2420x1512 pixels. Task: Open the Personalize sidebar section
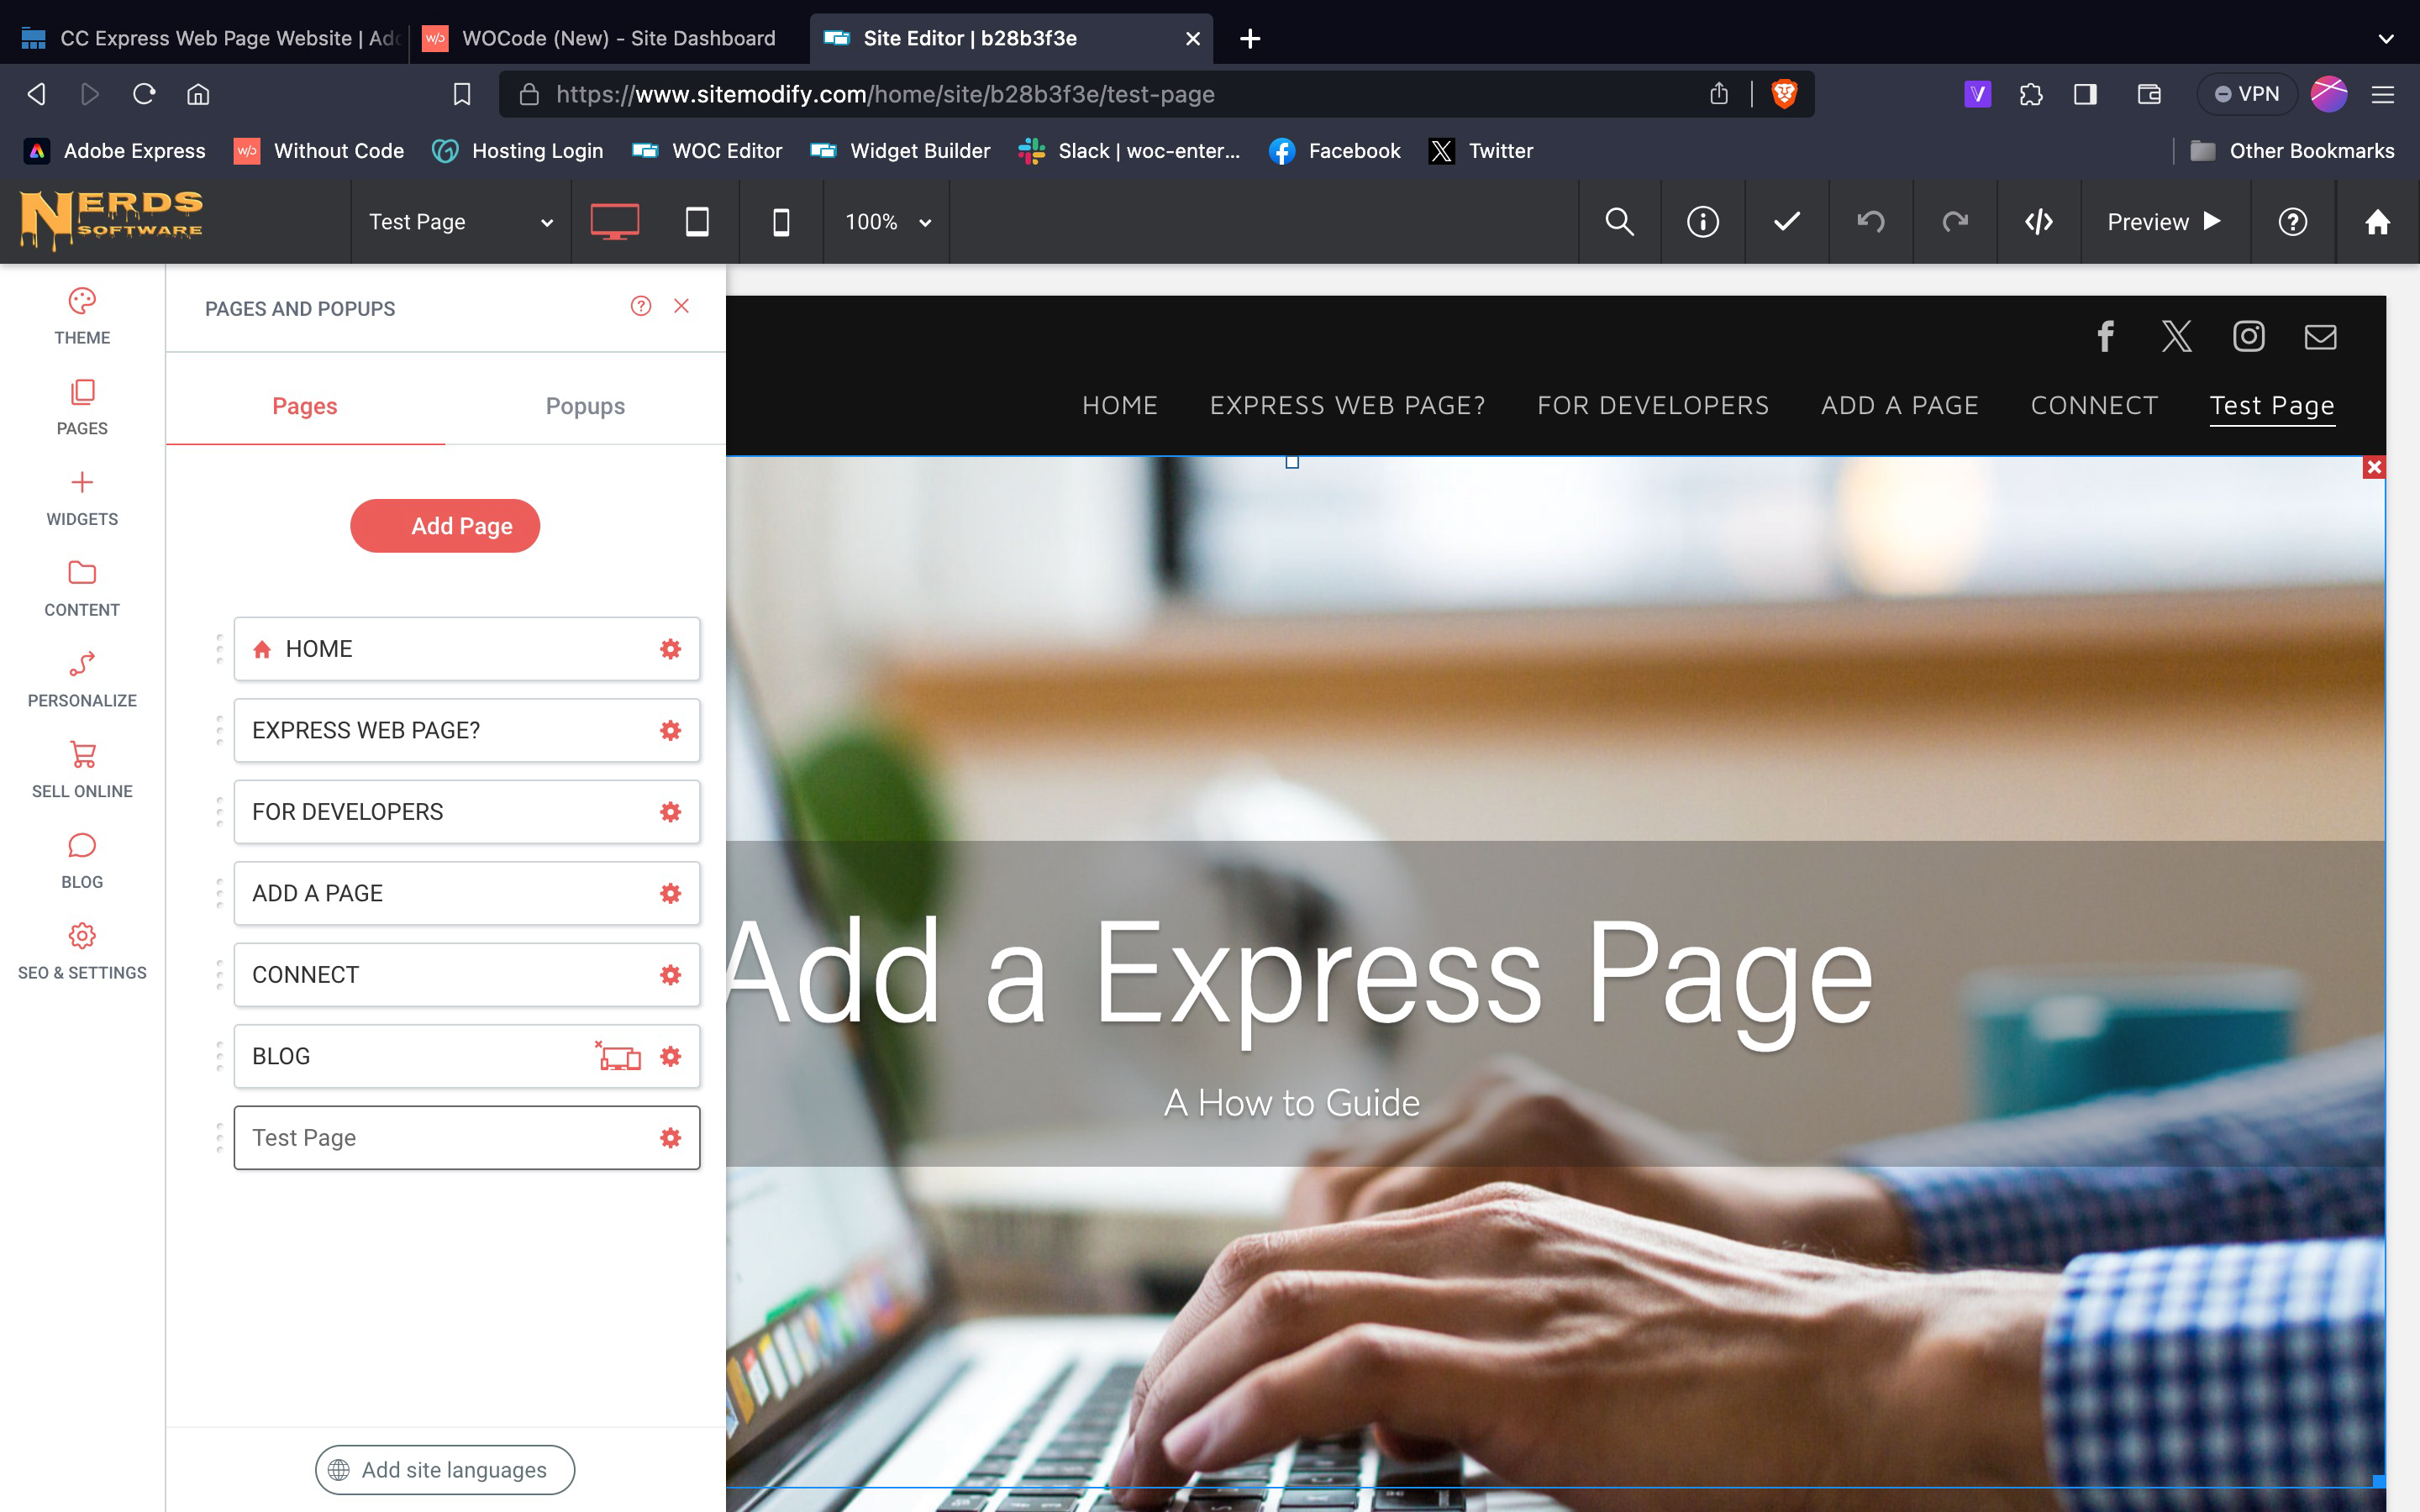(x=82, y=679)
